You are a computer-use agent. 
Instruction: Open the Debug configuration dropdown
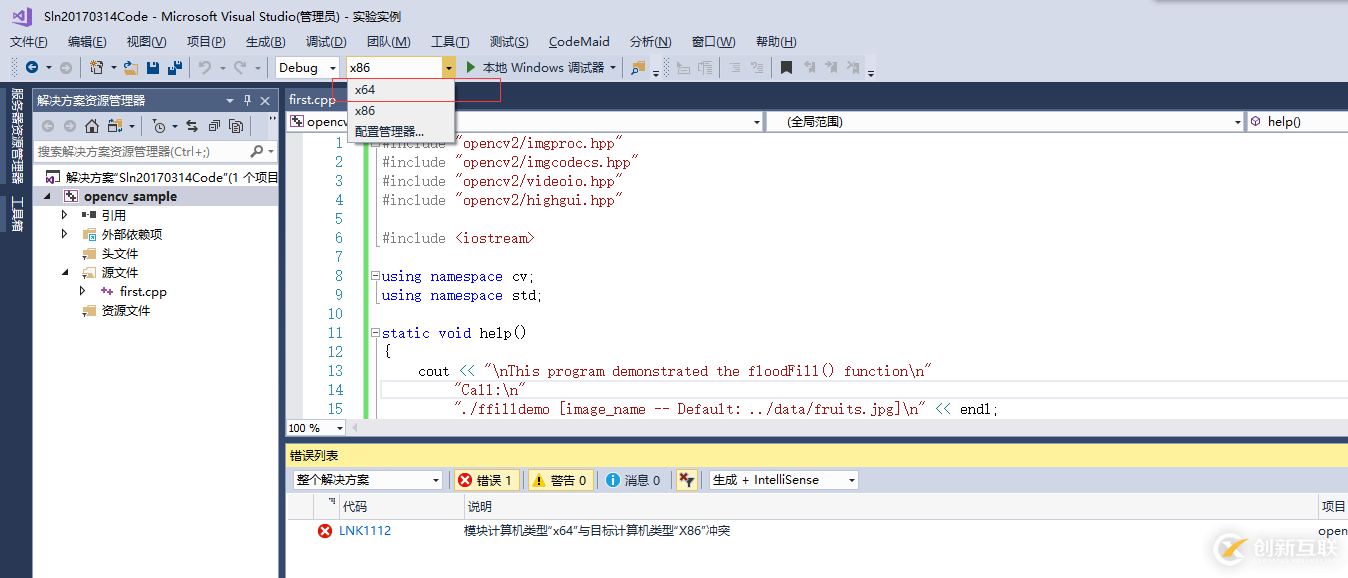(x=308, y=67)
